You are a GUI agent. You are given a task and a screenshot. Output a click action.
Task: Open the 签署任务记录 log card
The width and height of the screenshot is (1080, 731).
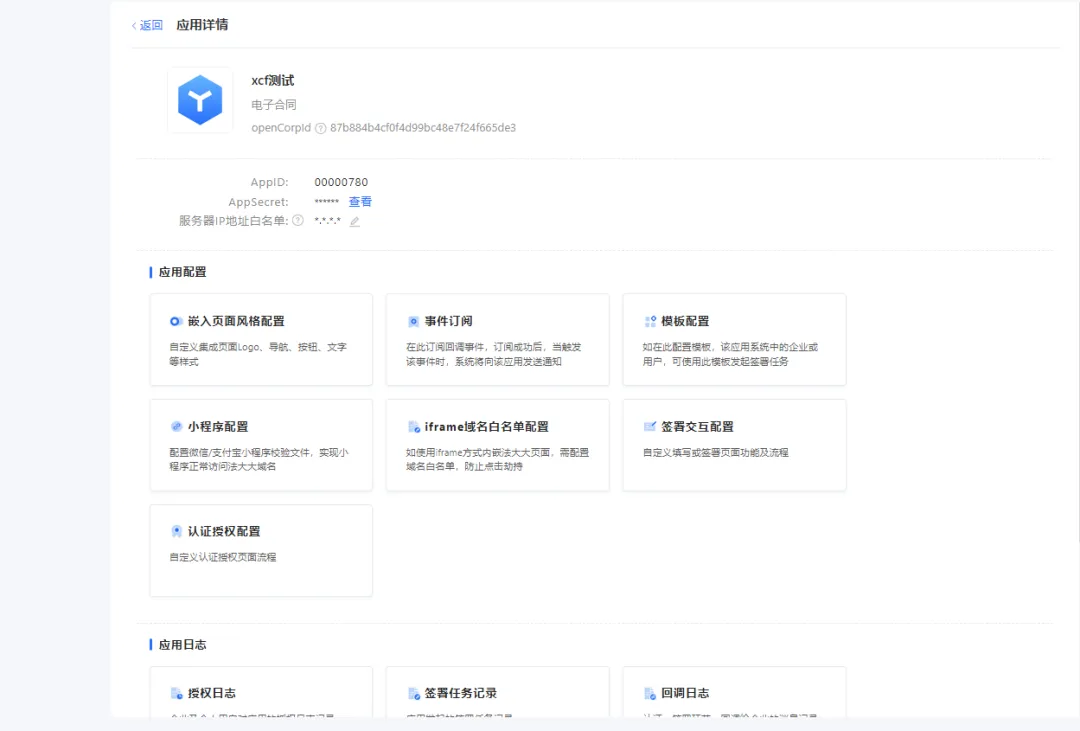[x=497, y=693]
